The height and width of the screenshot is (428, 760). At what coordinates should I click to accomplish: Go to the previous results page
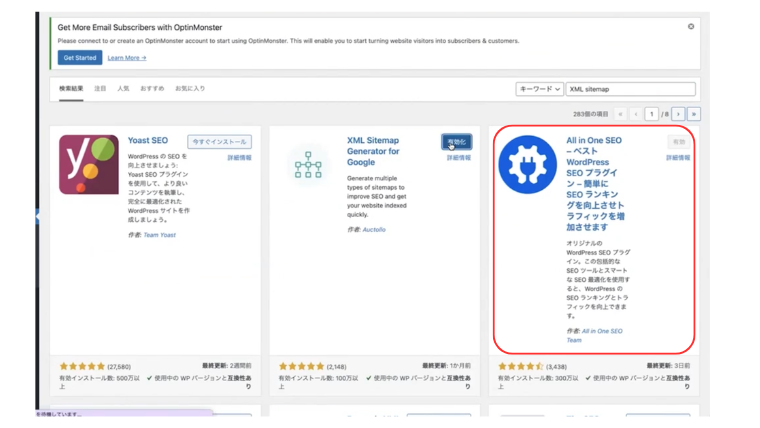tap(636, 114)
